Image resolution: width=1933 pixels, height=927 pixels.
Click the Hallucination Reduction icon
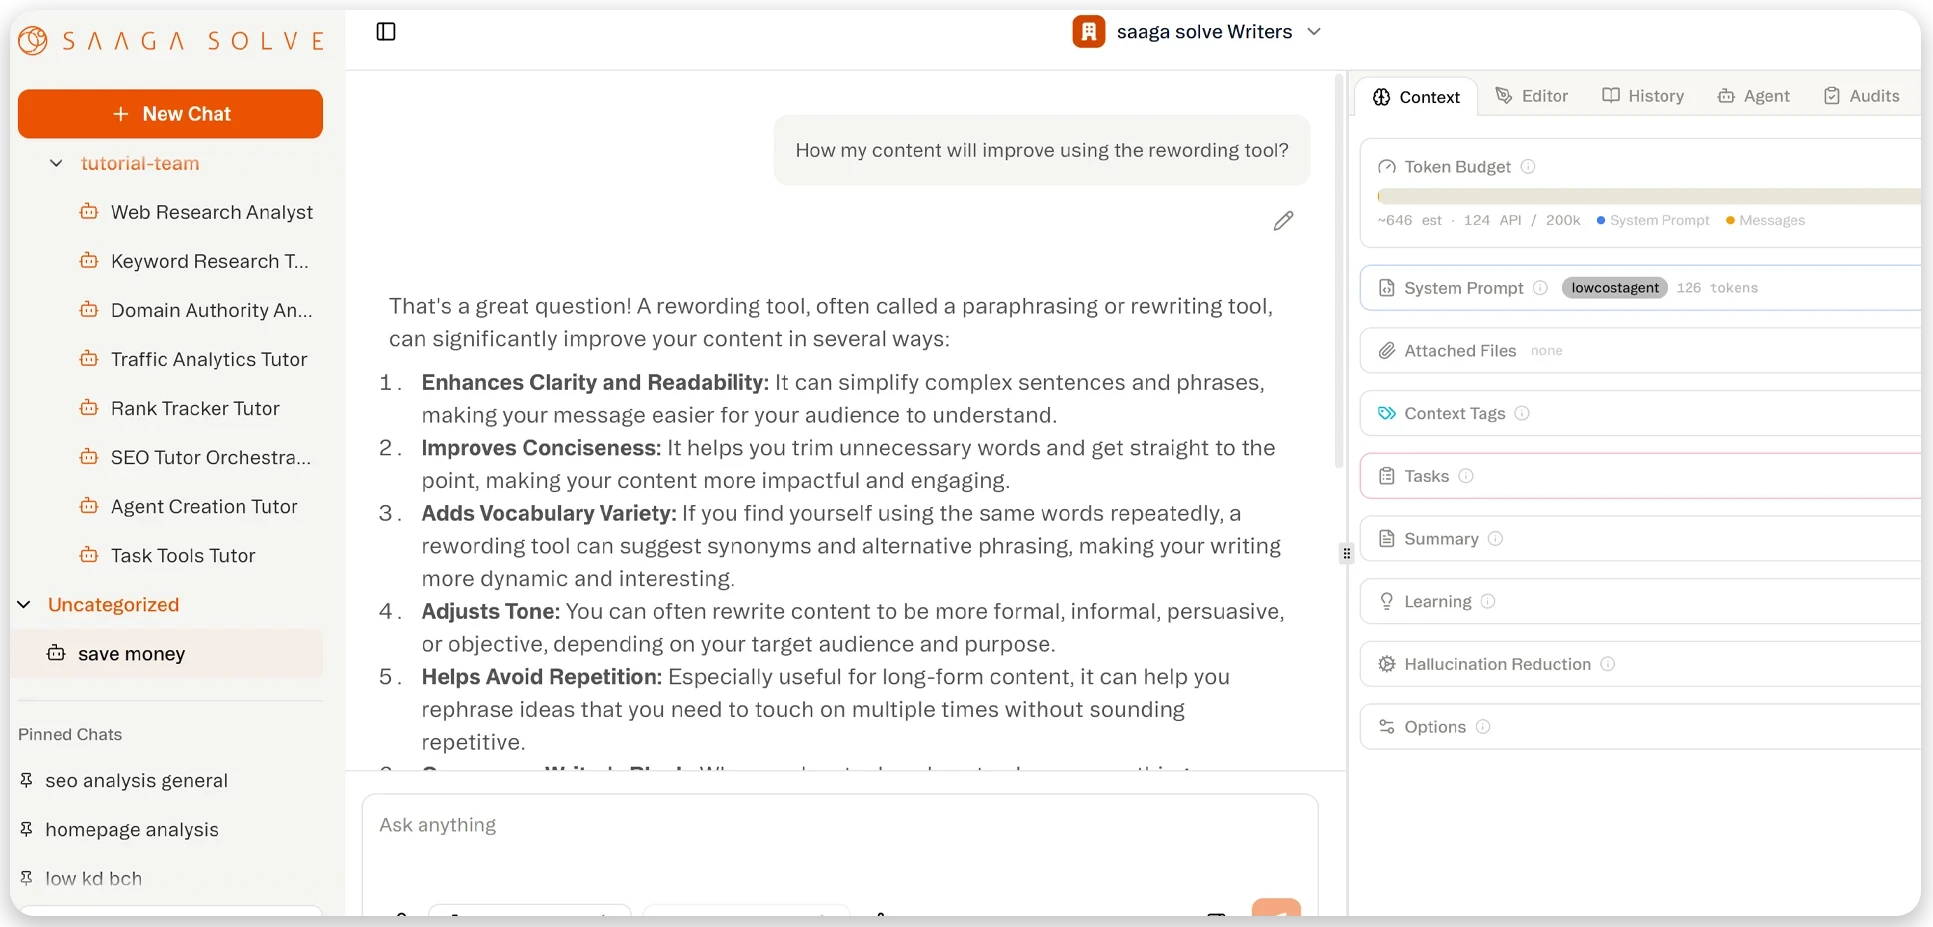pyautogui.click(x=1387, y=664)
